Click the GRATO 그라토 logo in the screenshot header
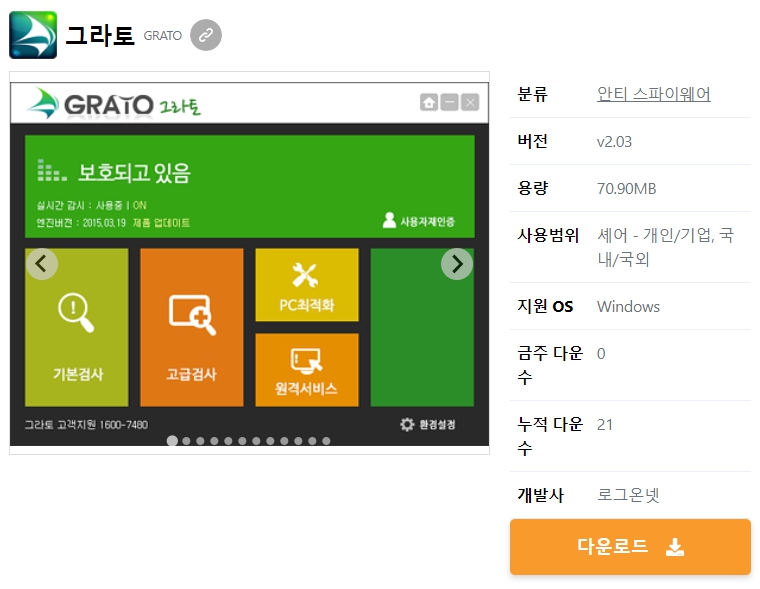The width and height of the screenshot is (760, 589). point(114,103)
